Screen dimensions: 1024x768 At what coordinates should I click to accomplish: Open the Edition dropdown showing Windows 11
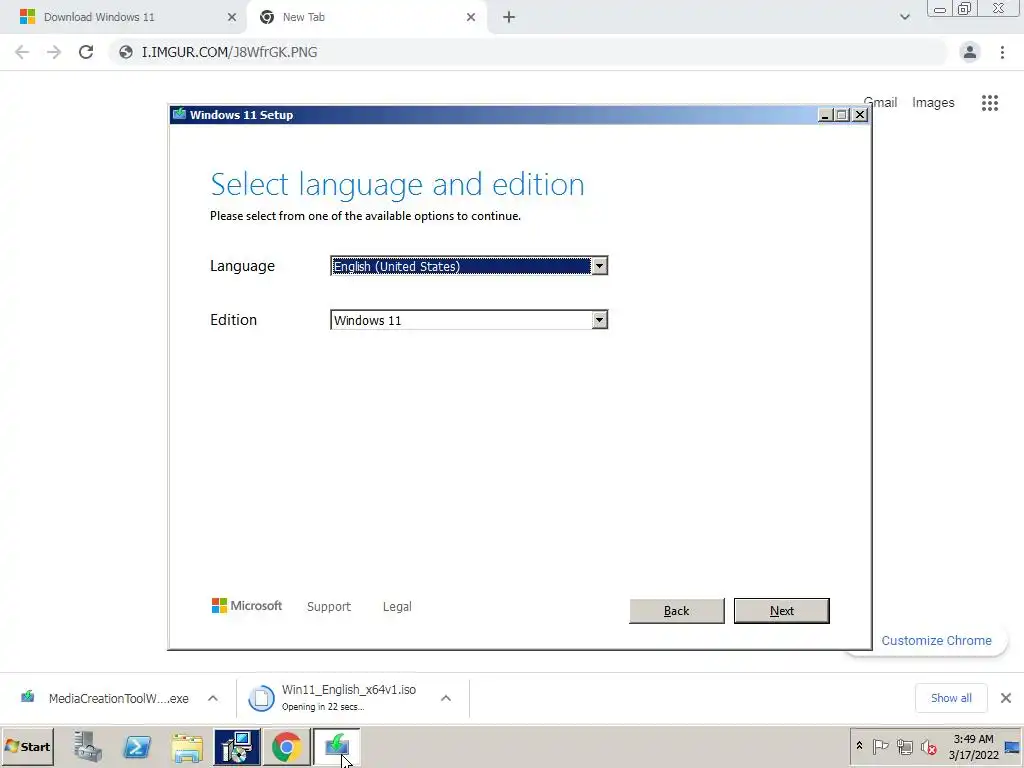(469, 320)
